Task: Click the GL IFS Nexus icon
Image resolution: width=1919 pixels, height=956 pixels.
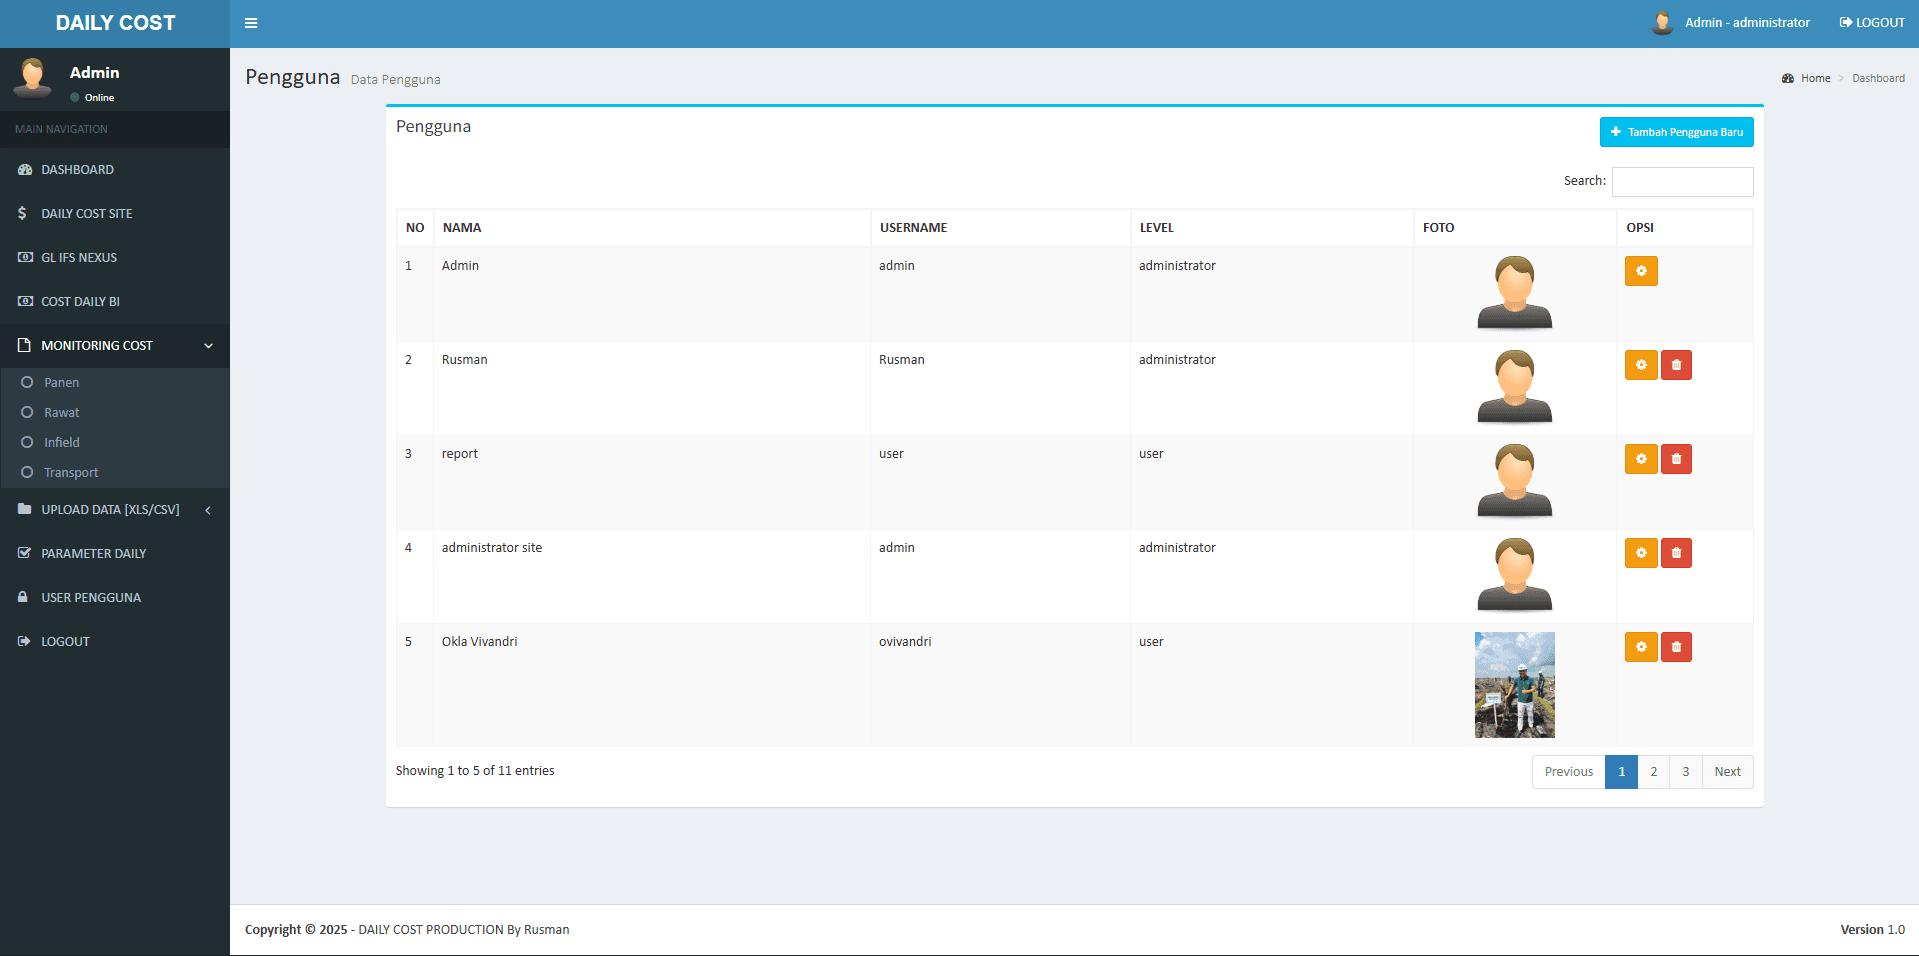Action: pos(25,257)
